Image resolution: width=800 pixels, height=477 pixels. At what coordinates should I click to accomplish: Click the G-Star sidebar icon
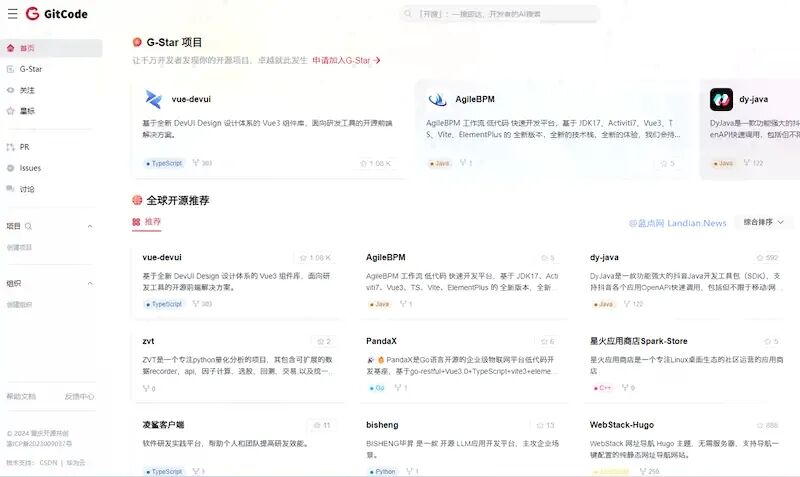(10, 69)
